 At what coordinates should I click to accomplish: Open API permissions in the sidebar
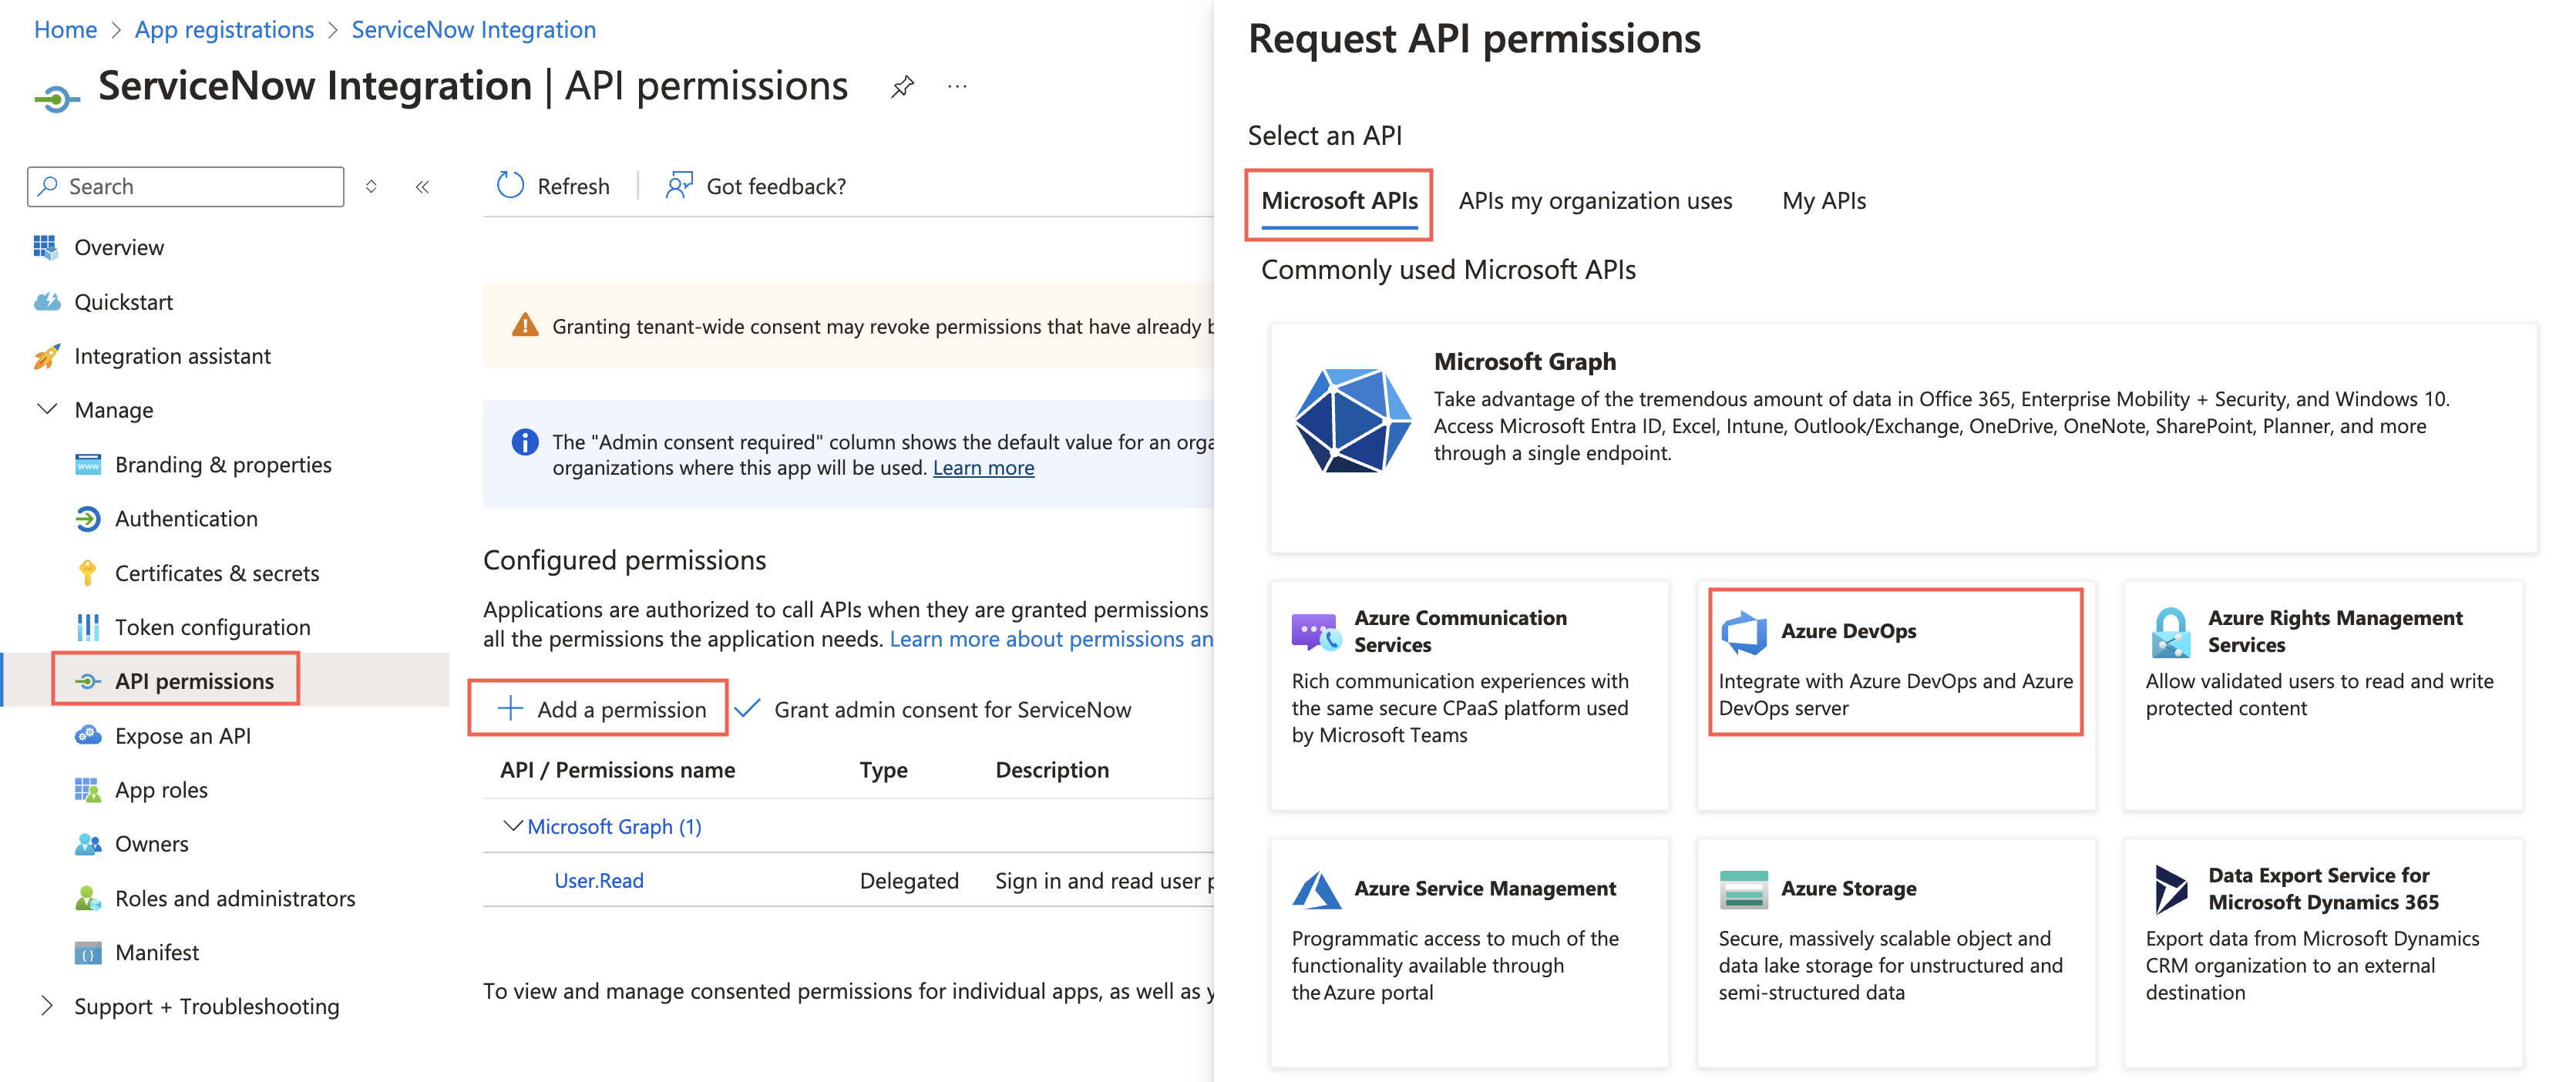point(194,681)
